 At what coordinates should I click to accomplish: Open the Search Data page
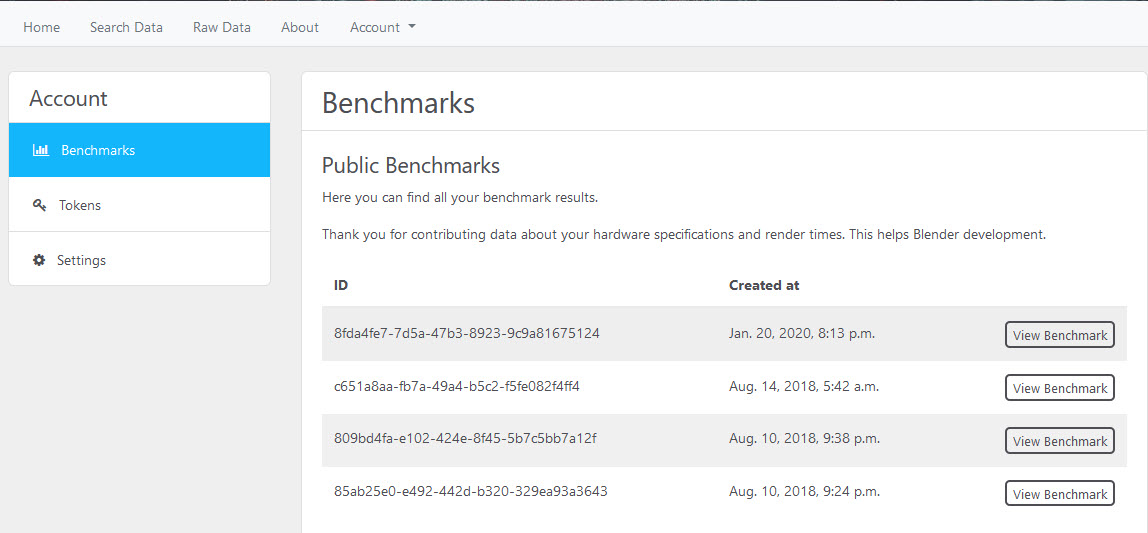pyautogui.click(x=127, y=27)
